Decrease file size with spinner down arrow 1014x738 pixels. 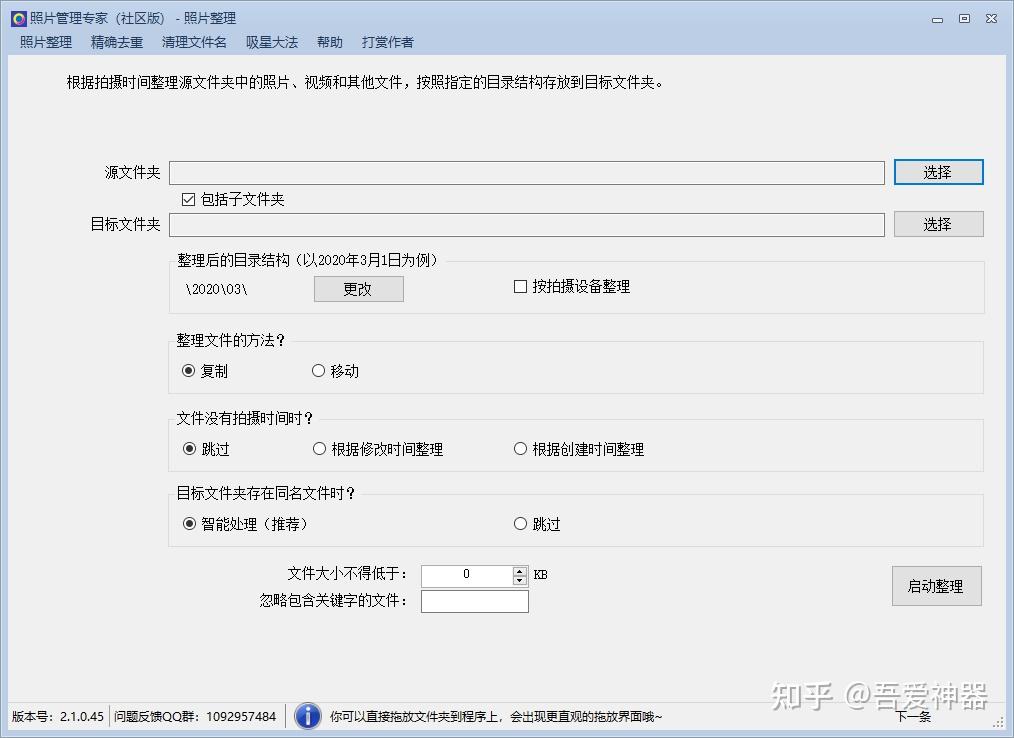pos(520,580)
